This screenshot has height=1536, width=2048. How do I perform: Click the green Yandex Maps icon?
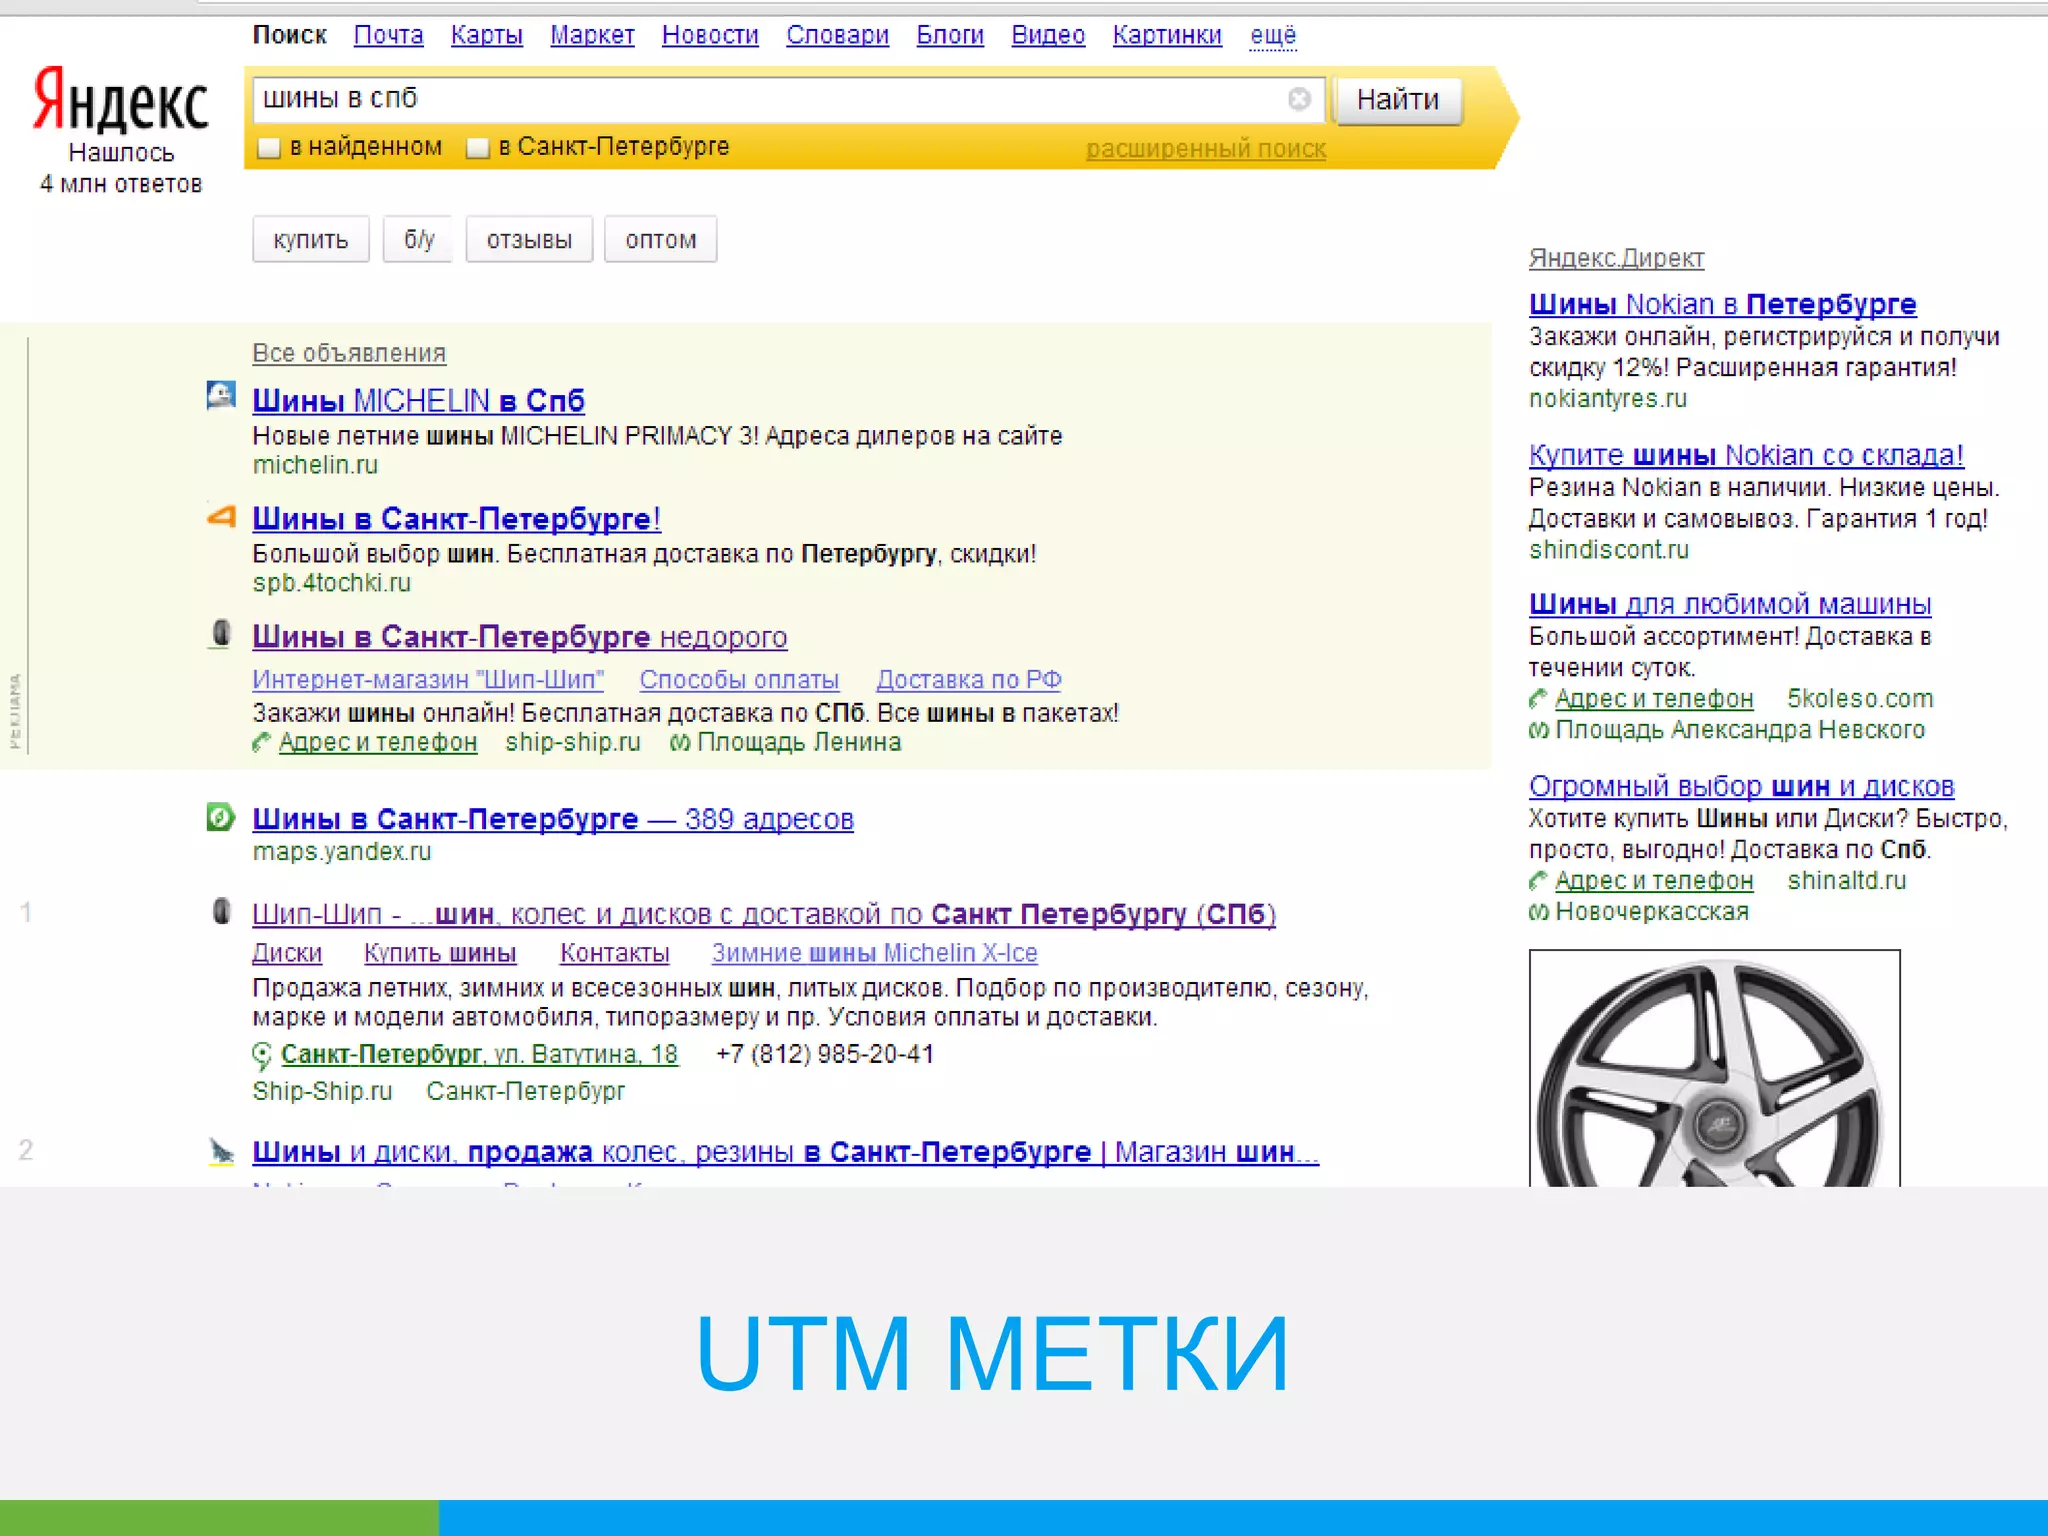click(220, 817)
